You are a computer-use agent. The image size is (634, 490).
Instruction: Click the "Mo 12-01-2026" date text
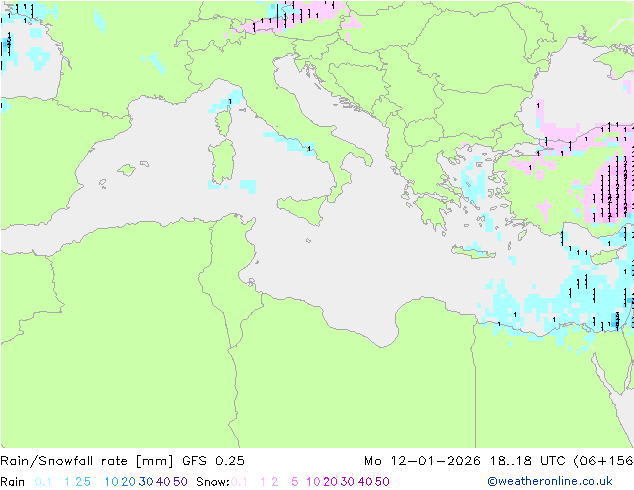[x=422, y=461]
